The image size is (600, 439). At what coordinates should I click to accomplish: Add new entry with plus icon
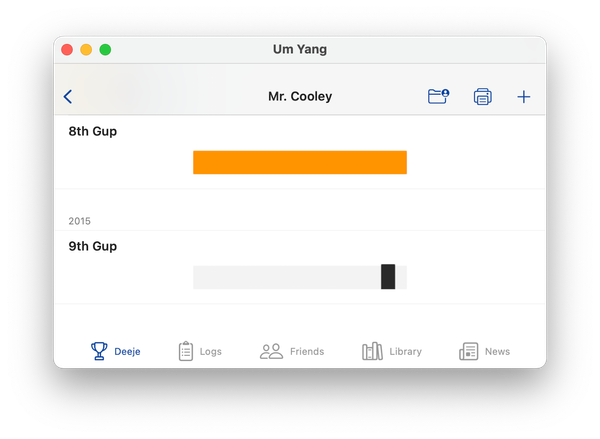[523, 96]
